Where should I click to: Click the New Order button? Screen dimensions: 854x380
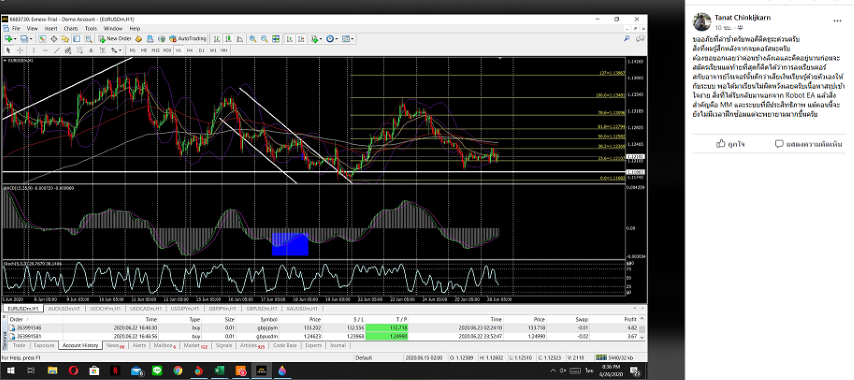coord(115,39)
